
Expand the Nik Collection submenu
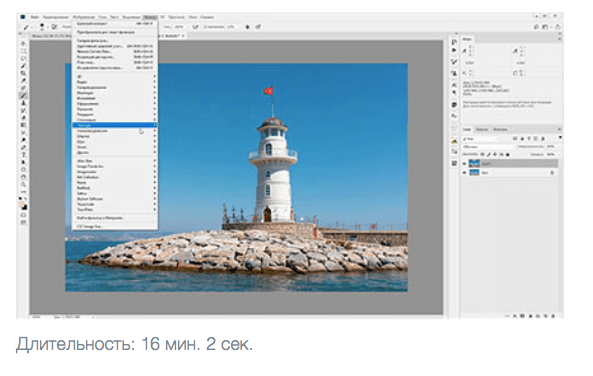[x=115, y=177]
